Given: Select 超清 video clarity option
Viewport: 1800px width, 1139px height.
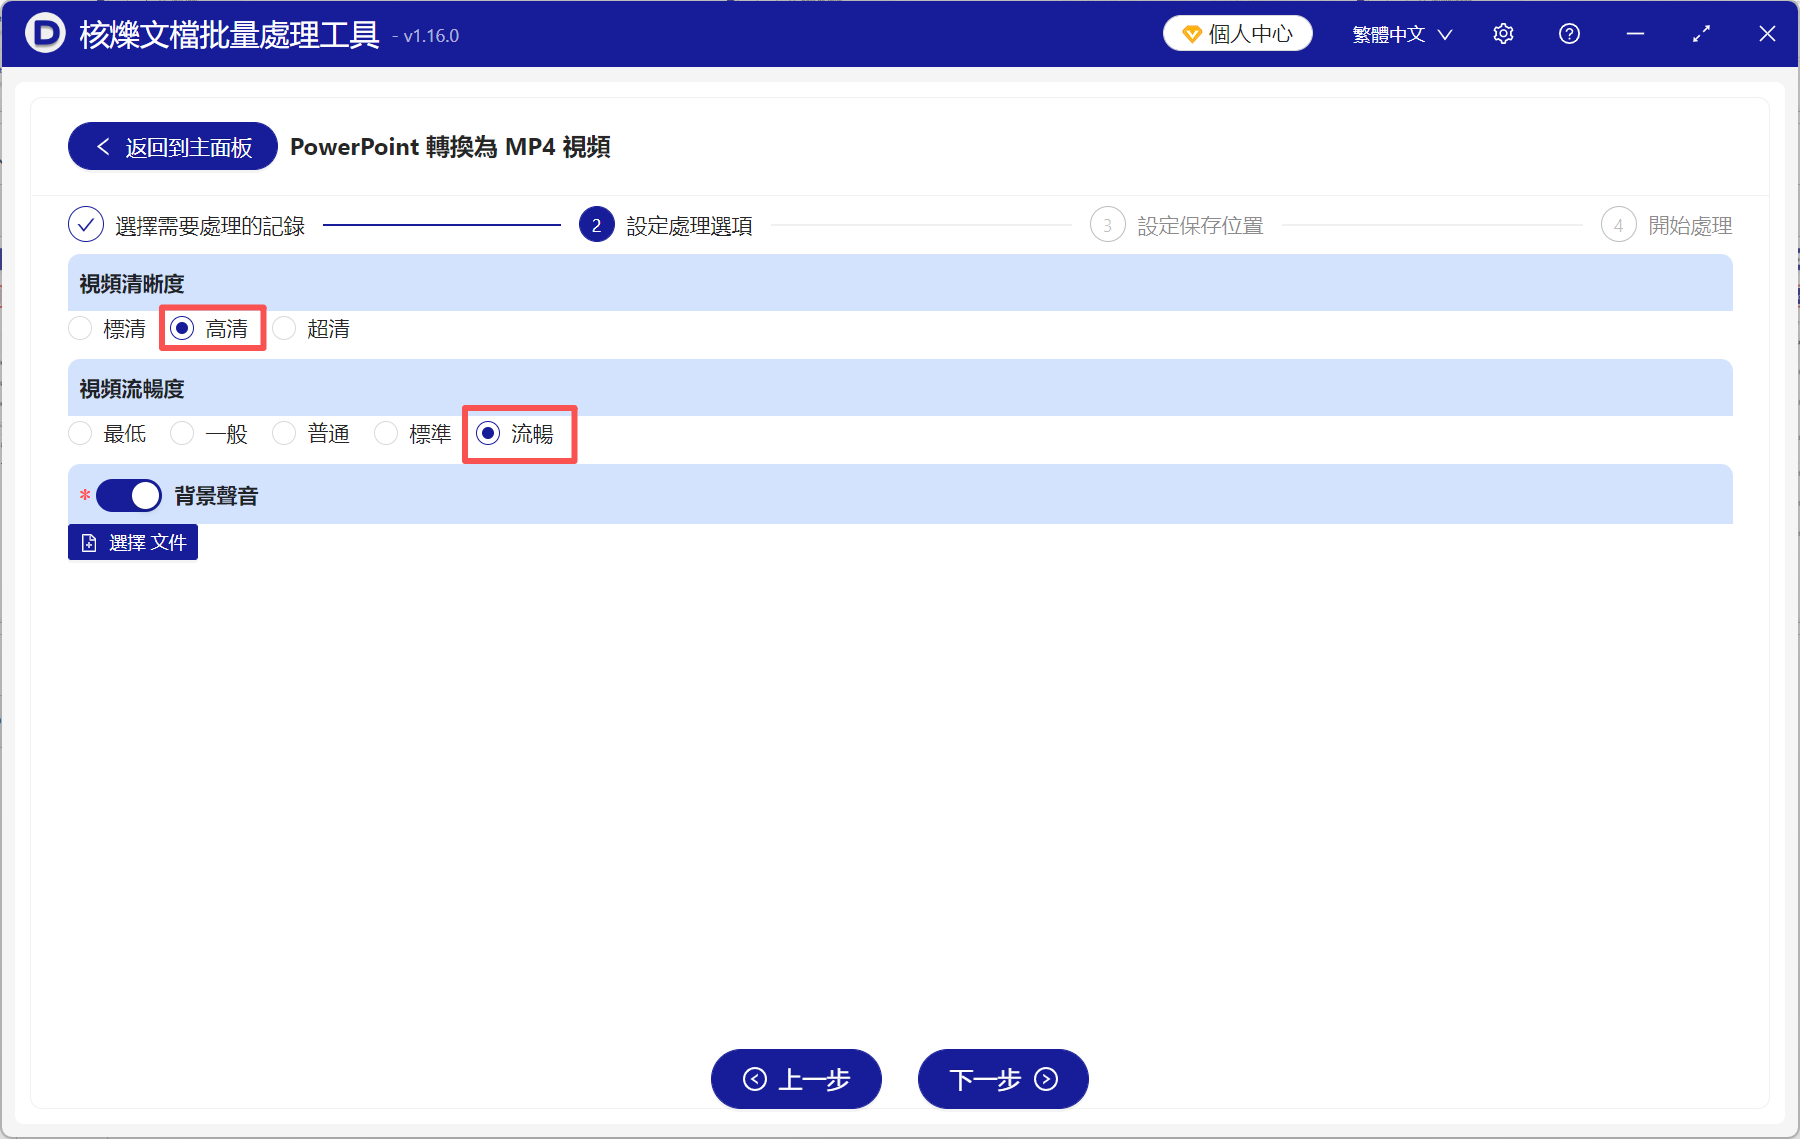Looking at the screenshot, I should tap(284, 328).
